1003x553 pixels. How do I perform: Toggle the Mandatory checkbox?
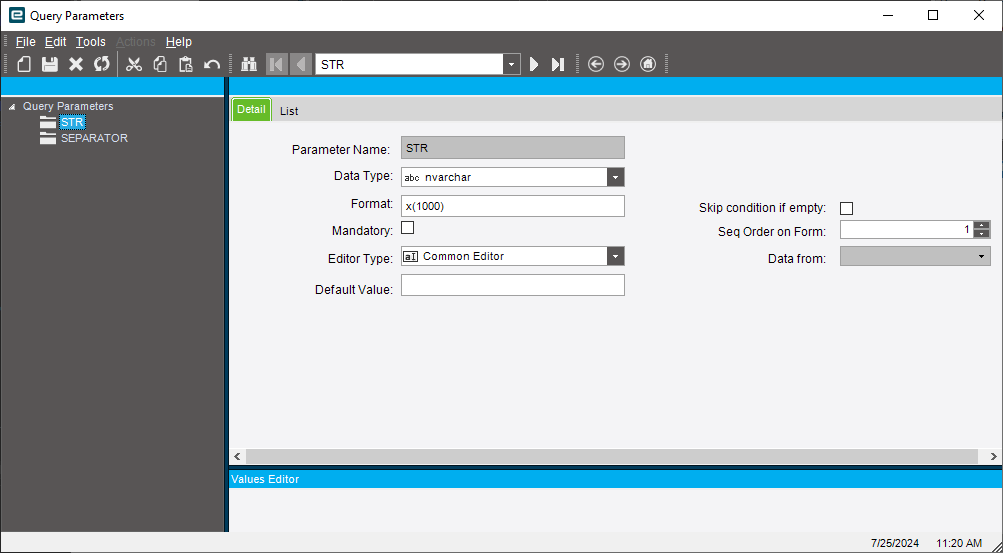(x=407, y=228)
